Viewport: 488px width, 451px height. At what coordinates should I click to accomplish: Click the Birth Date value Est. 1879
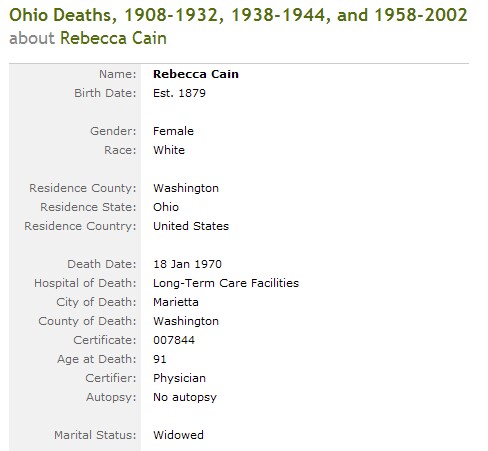179,93
